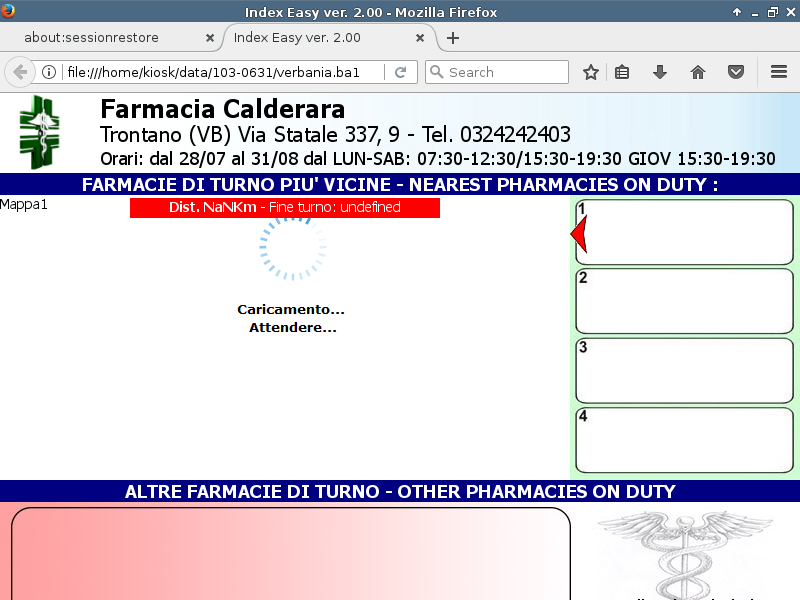This screenshot has width=800, height=600.
Task: Open the Firefox hamburger menu
Action: [779, 72]
